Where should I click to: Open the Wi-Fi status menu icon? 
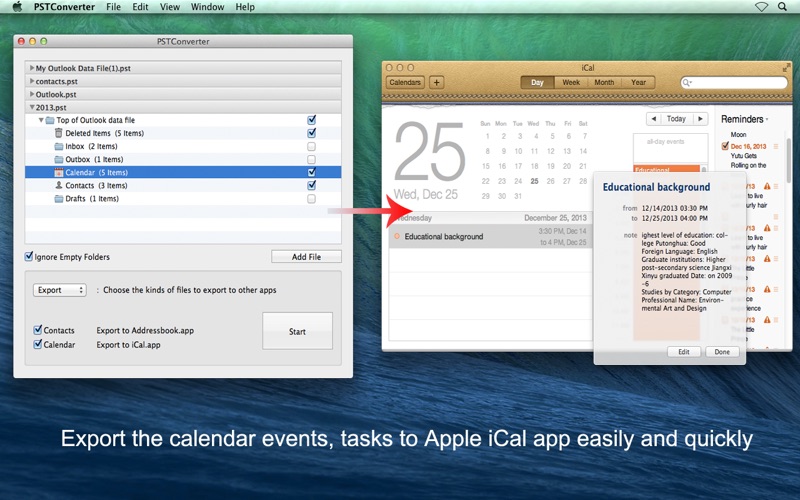tap(761, 7)
